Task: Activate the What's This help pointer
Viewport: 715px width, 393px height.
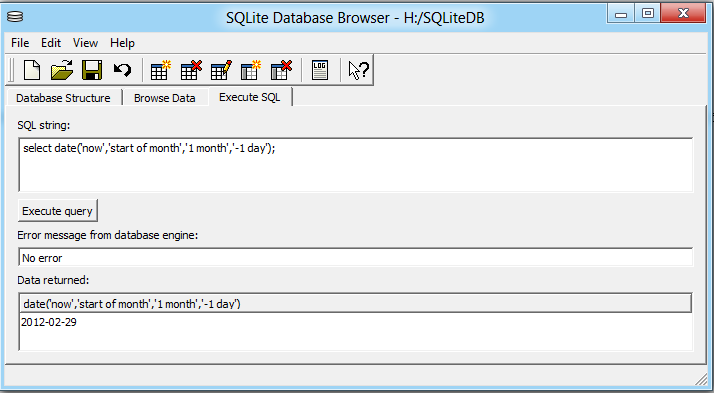Action: 358,70
